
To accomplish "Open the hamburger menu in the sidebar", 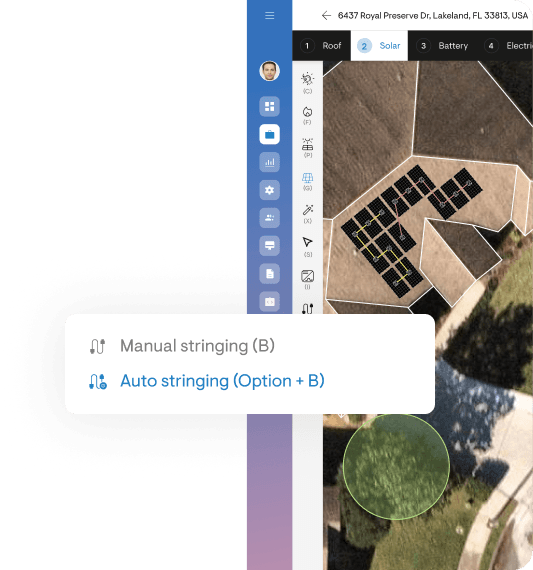I will click(269, 15).
